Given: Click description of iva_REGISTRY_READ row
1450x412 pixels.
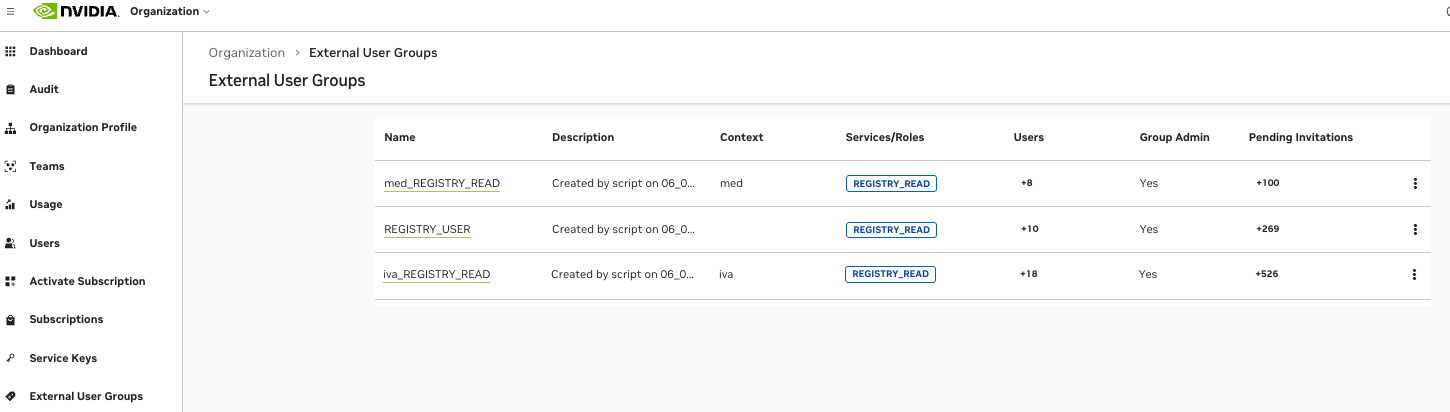Looking at the screenshot, I should point(622,274).
